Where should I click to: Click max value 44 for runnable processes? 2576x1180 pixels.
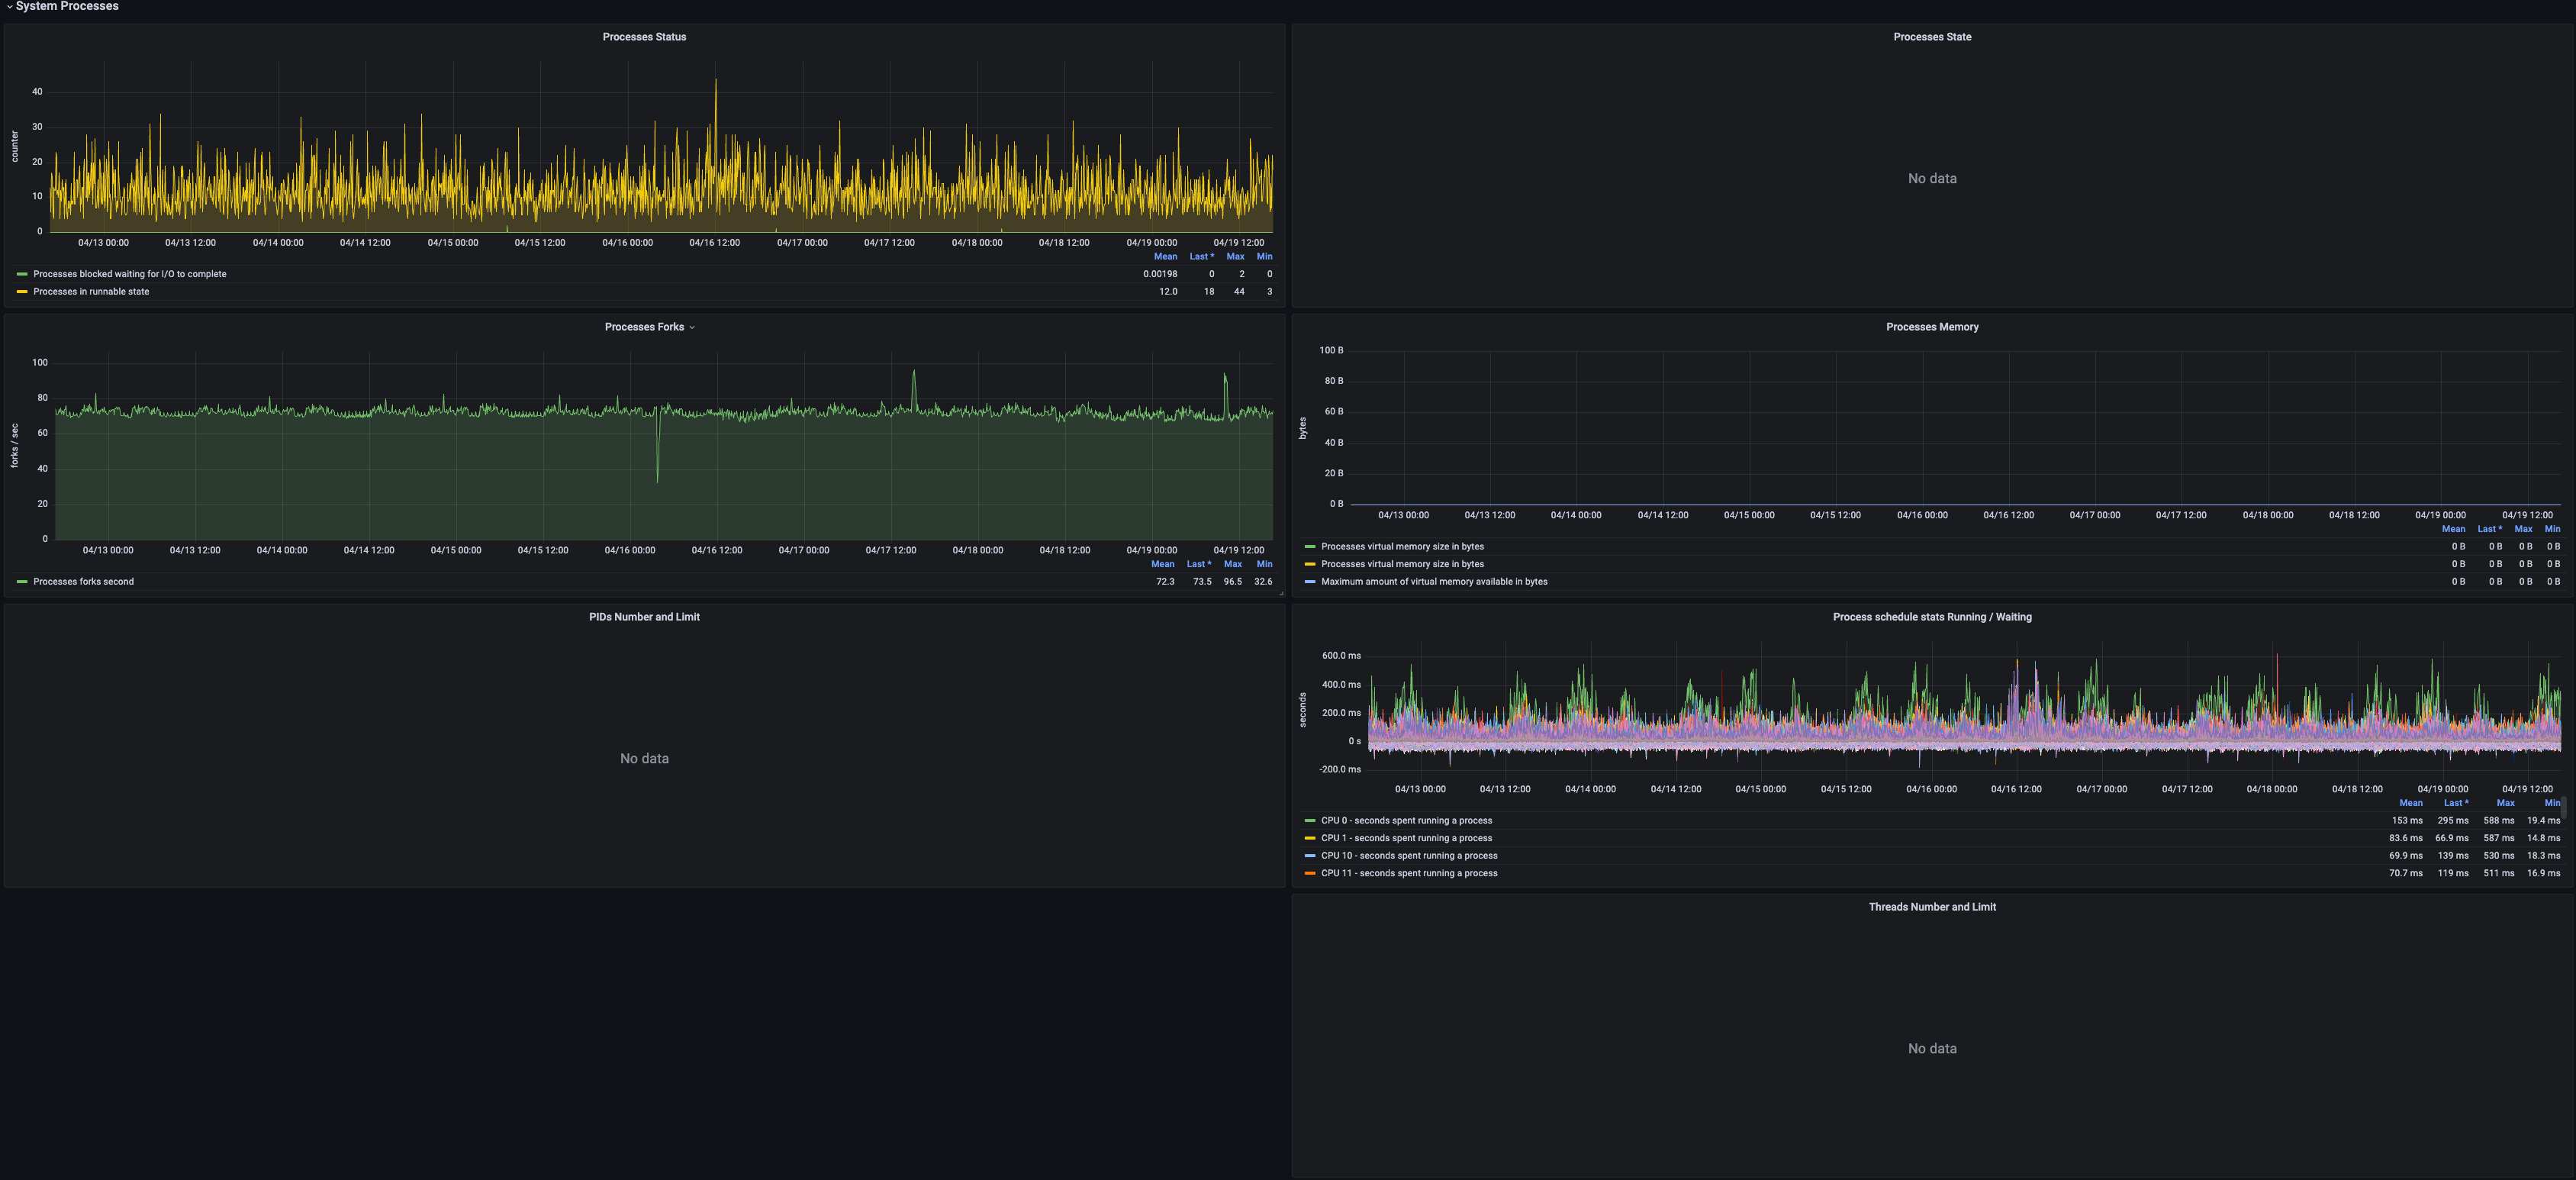1239,292
